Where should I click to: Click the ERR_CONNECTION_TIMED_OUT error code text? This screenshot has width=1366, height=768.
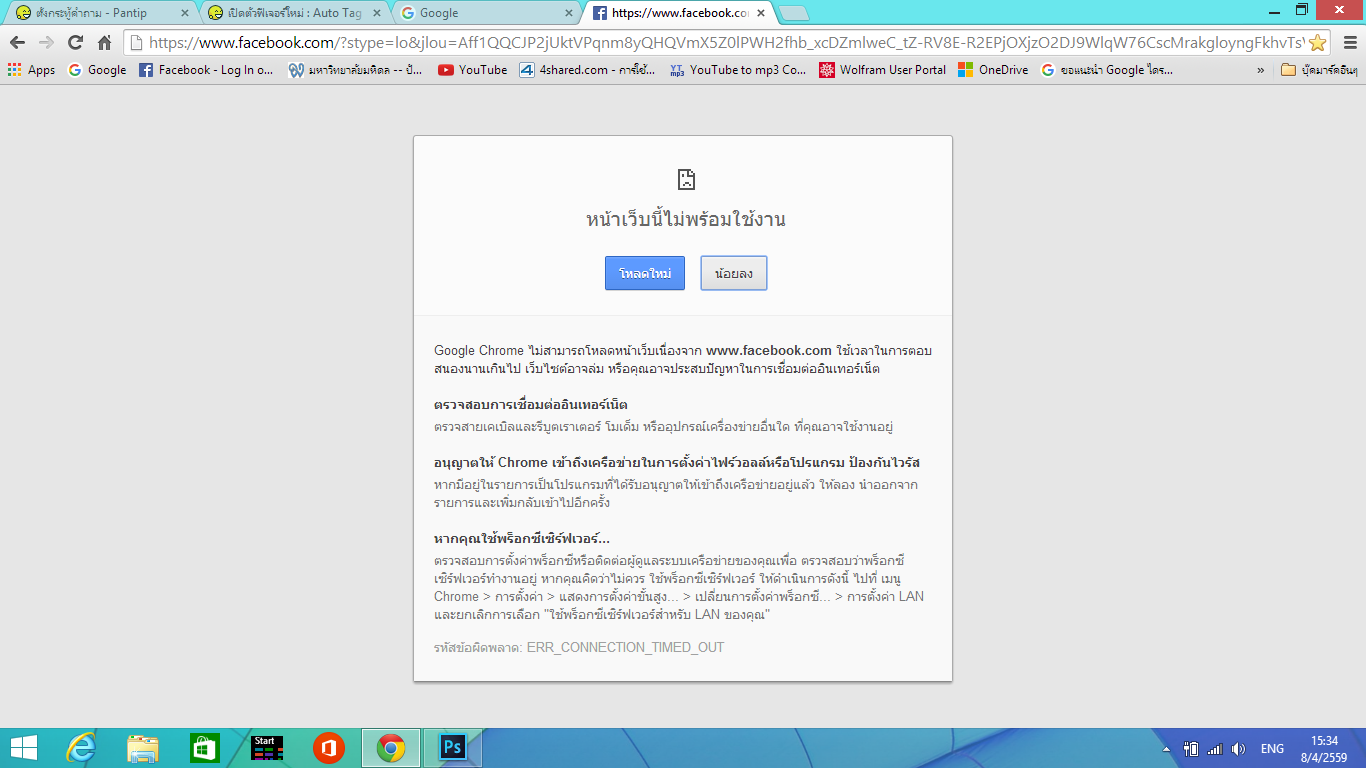point(625,648)
